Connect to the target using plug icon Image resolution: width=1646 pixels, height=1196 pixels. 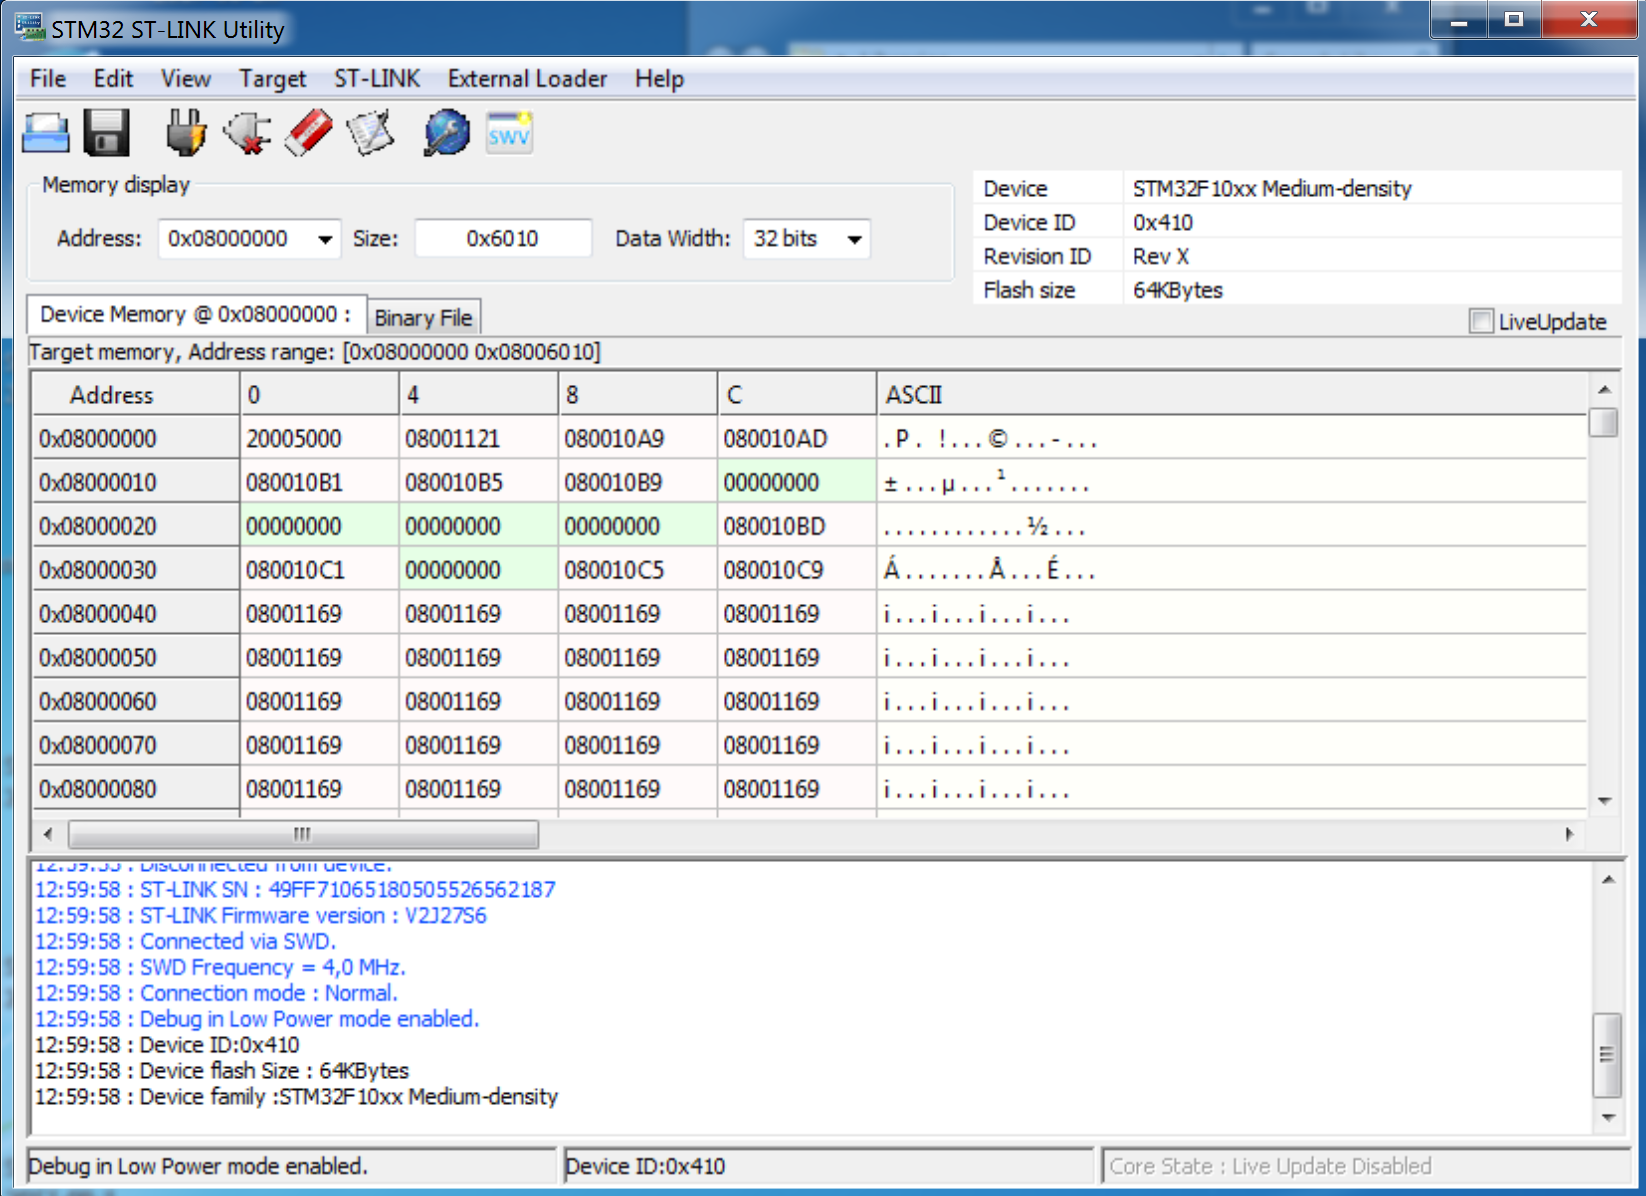(186, 133)
